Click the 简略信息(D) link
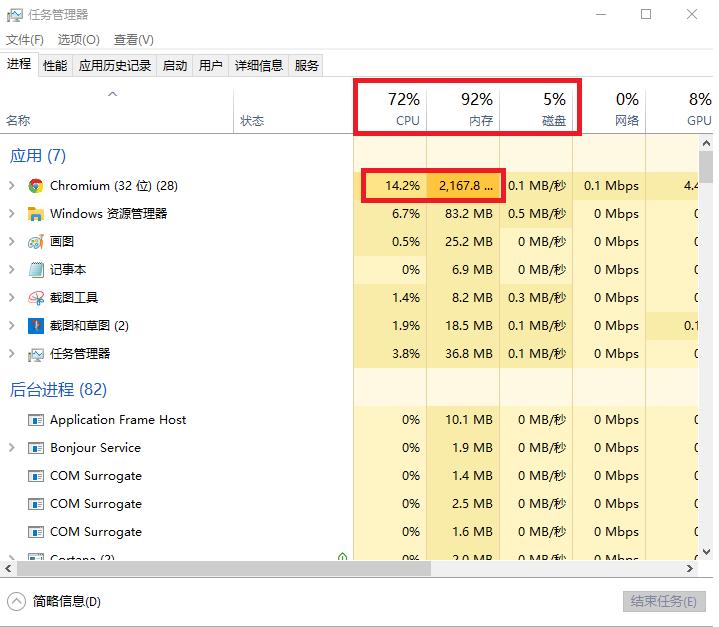719x627 pixels. (67, 601)
